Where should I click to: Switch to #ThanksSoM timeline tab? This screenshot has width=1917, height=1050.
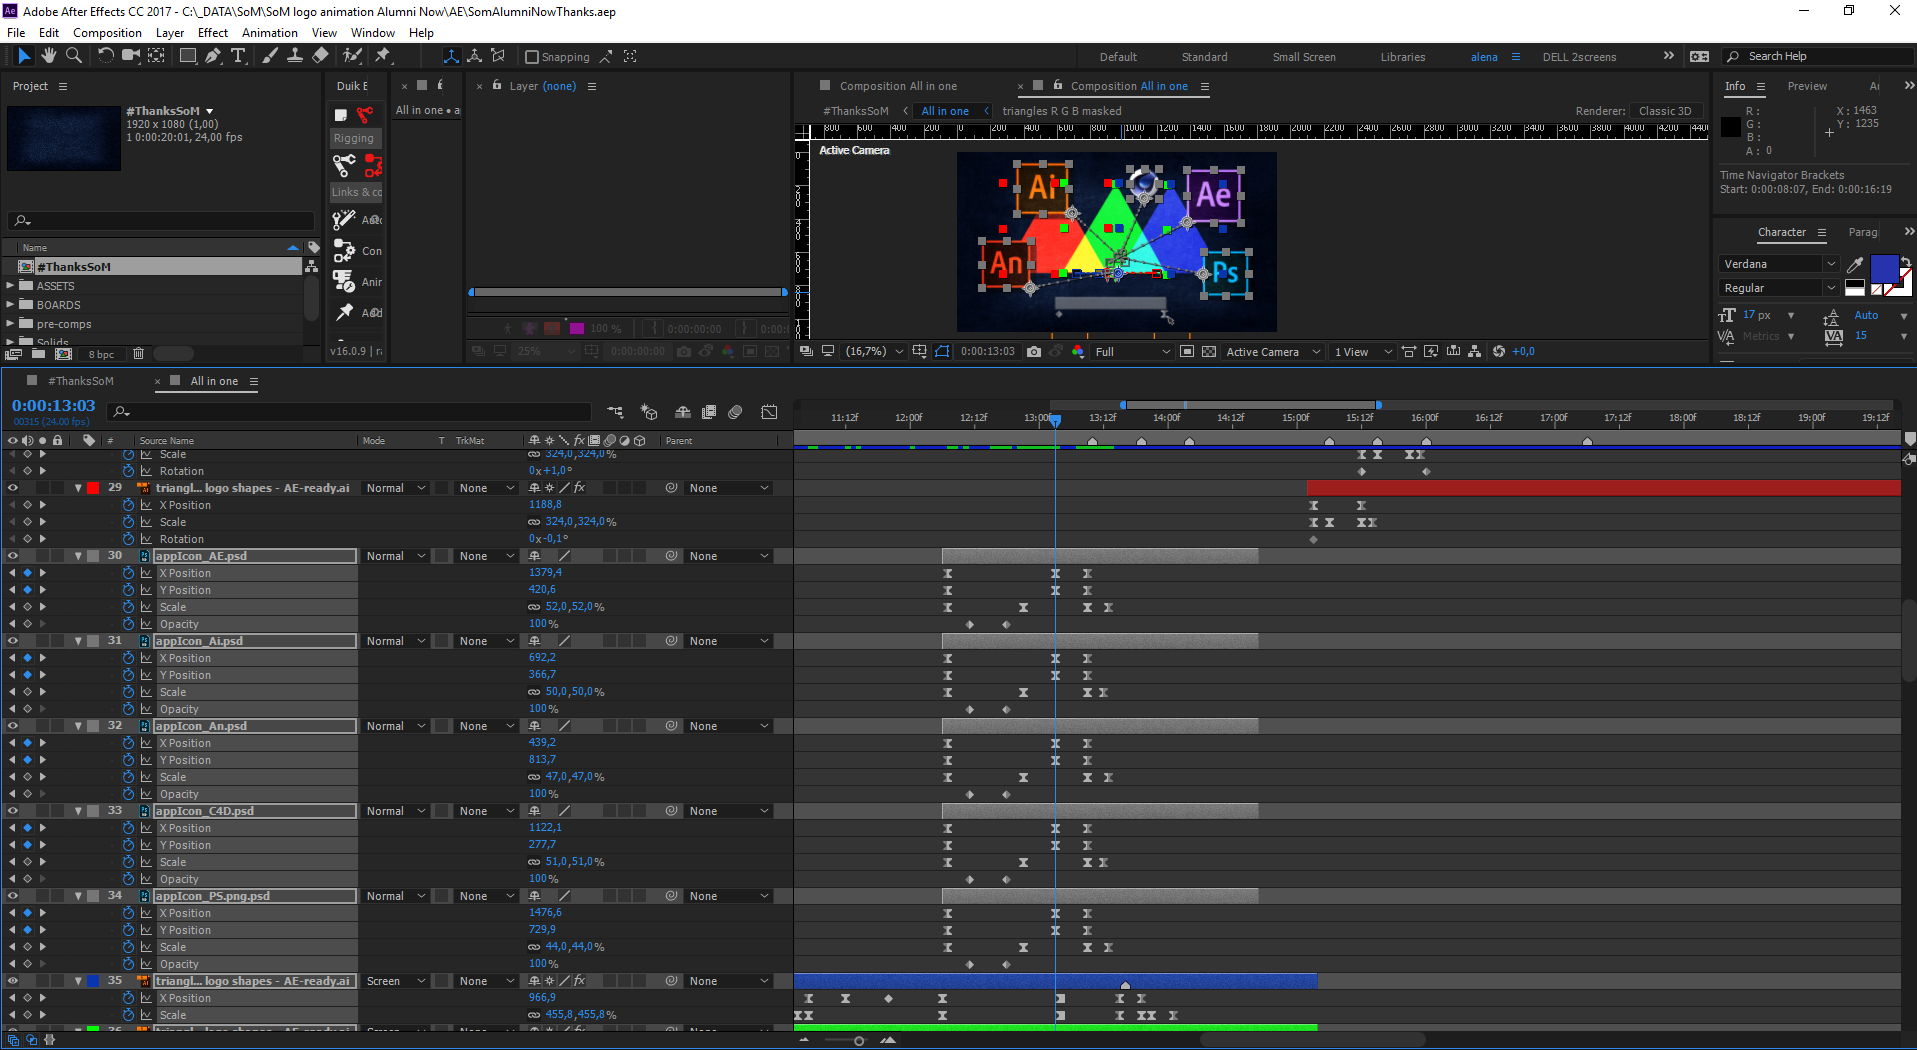[81, 381]
